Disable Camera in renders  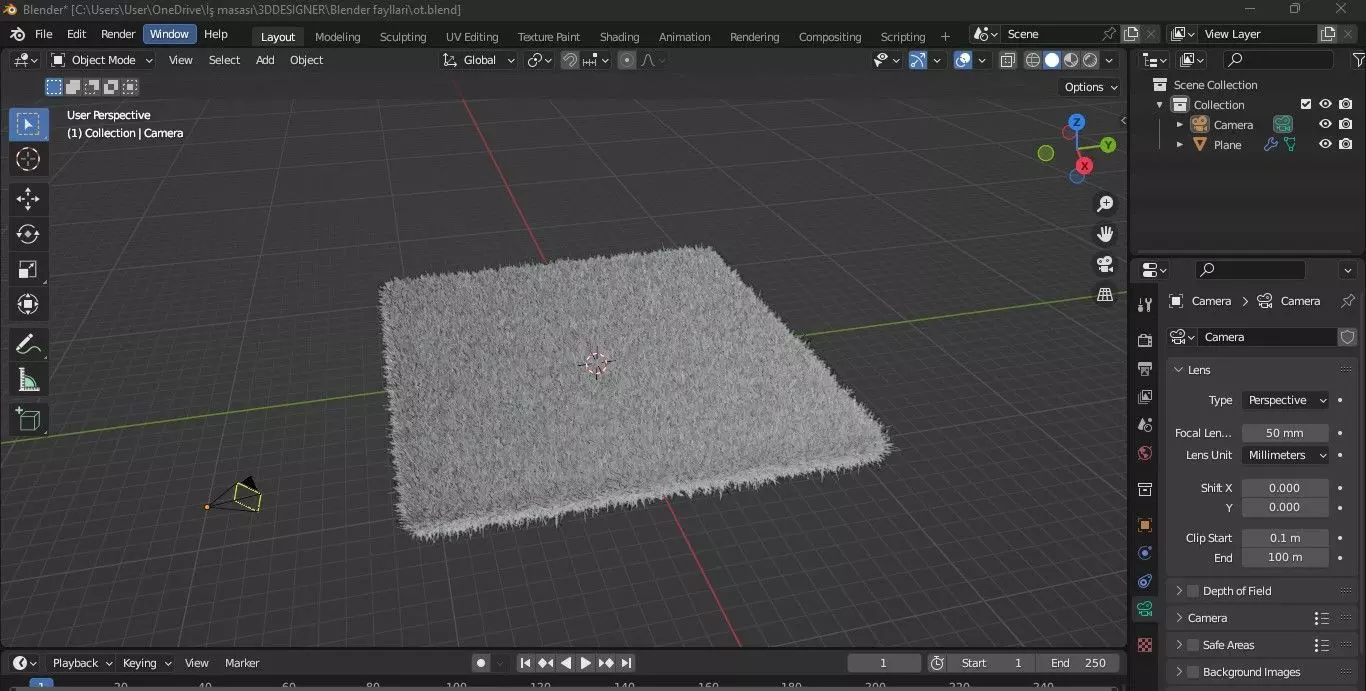coord(1346,124)
